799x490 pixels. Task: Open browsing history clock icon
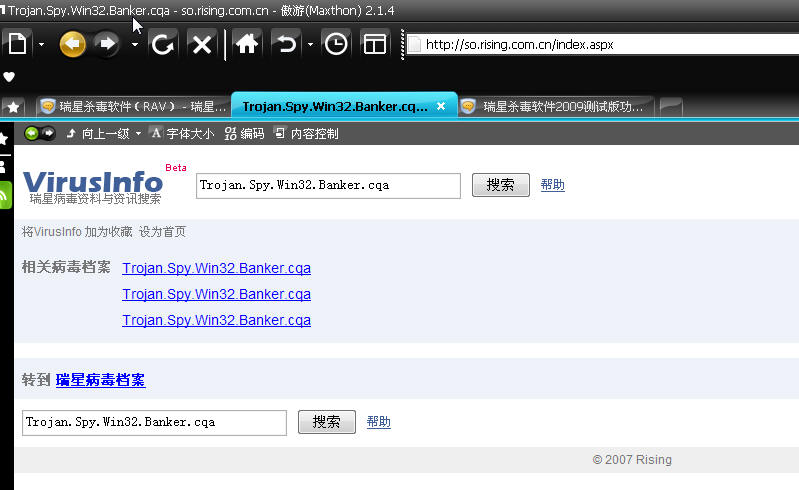[336, 44]
